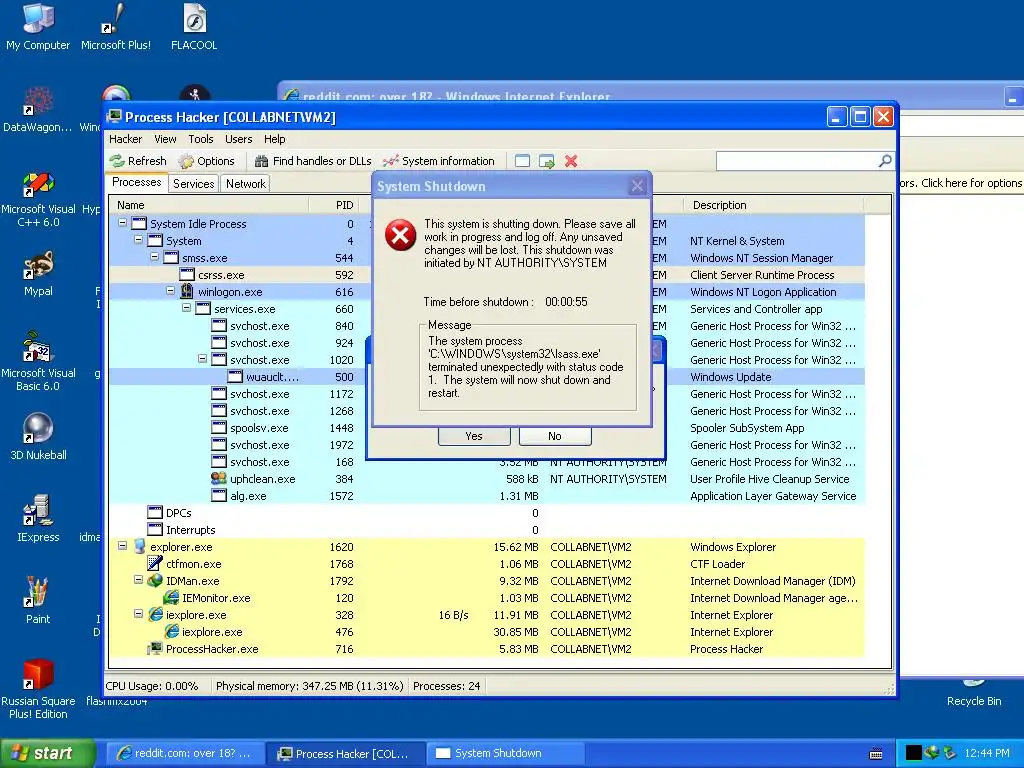
Task: Open the Help menu
Action: (x=274, y=139)
